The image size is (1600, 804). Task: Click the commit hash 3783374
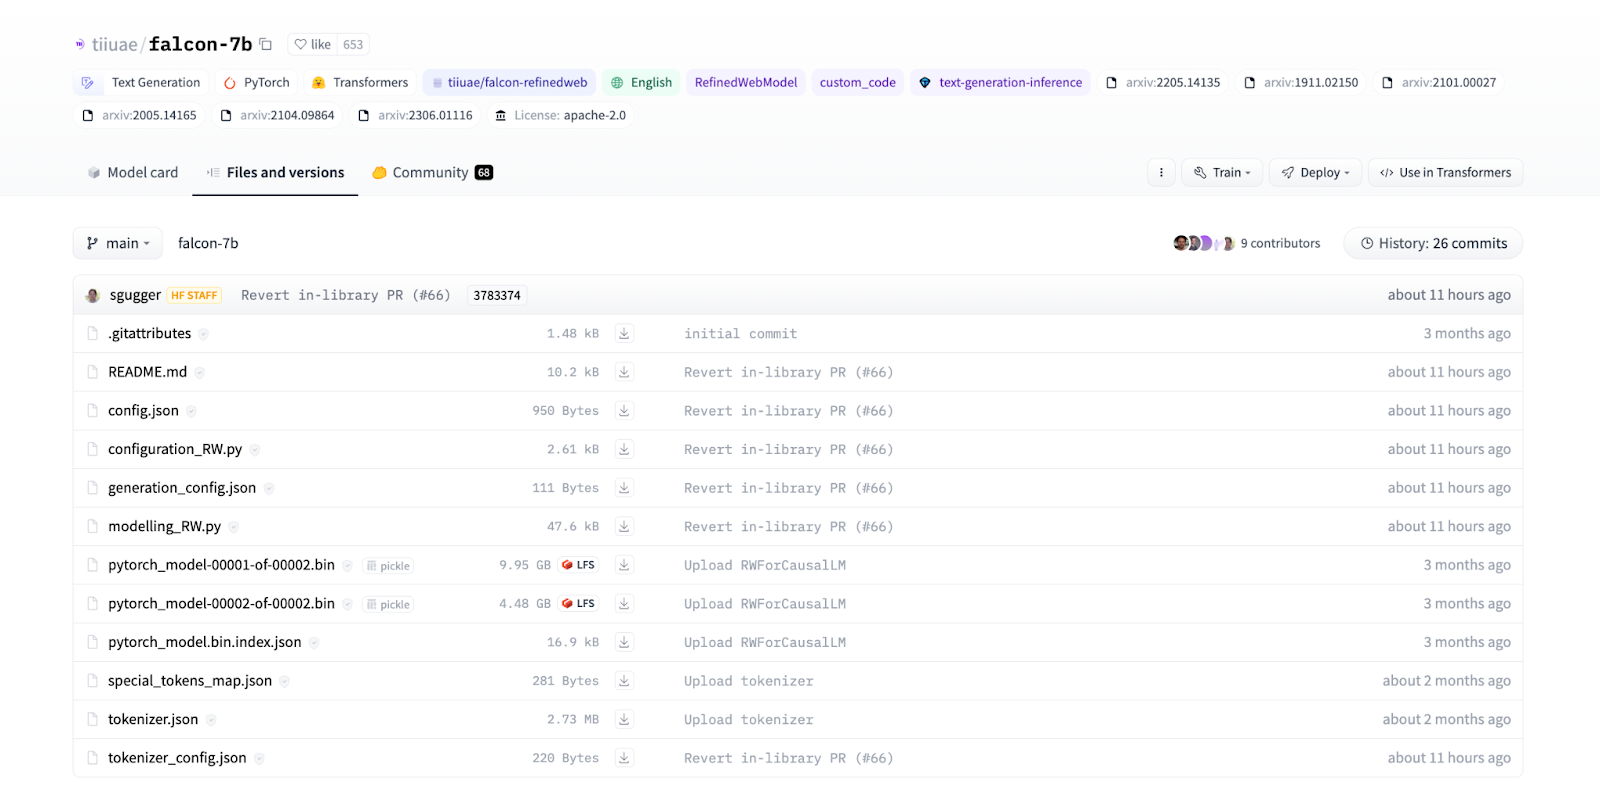tap(497, 296)
